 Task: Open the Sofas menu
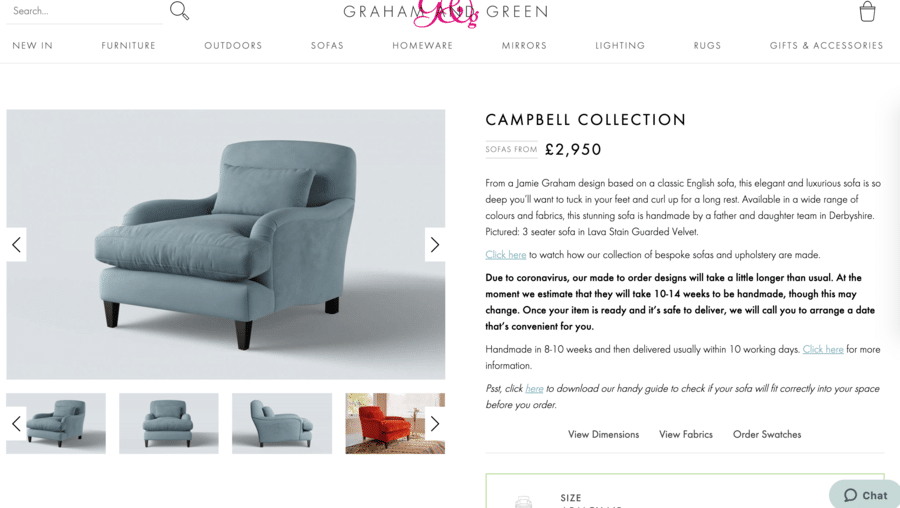tap(327, 45)
